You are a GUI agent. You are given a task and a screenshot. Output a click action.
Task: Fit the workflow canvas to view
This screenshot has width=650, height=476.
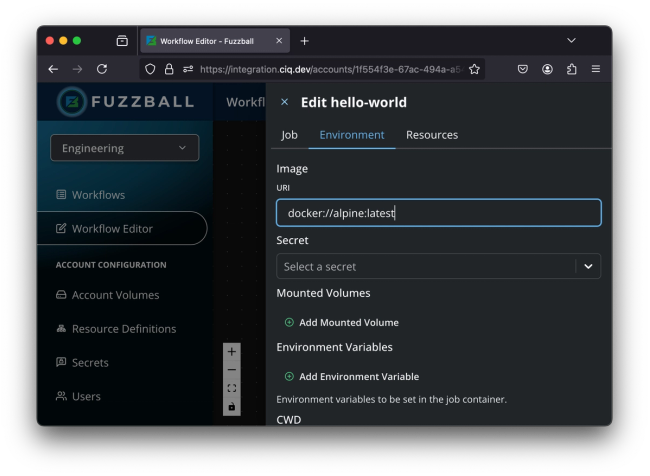(232, 388)
